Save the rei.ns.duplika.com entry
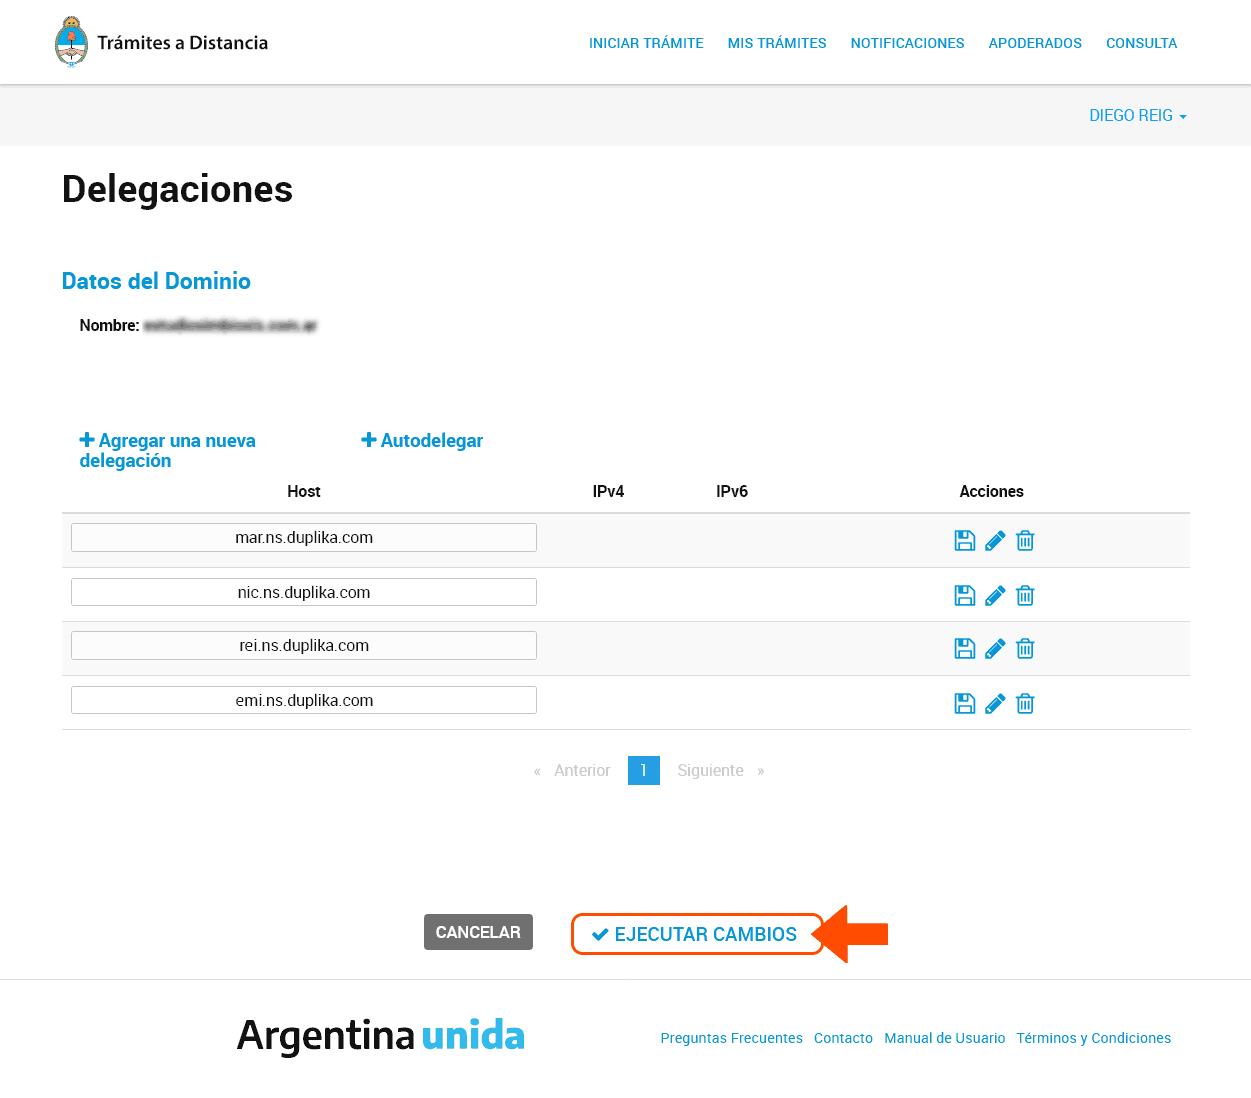The image size is (1251, 1098). coord(964,648)
